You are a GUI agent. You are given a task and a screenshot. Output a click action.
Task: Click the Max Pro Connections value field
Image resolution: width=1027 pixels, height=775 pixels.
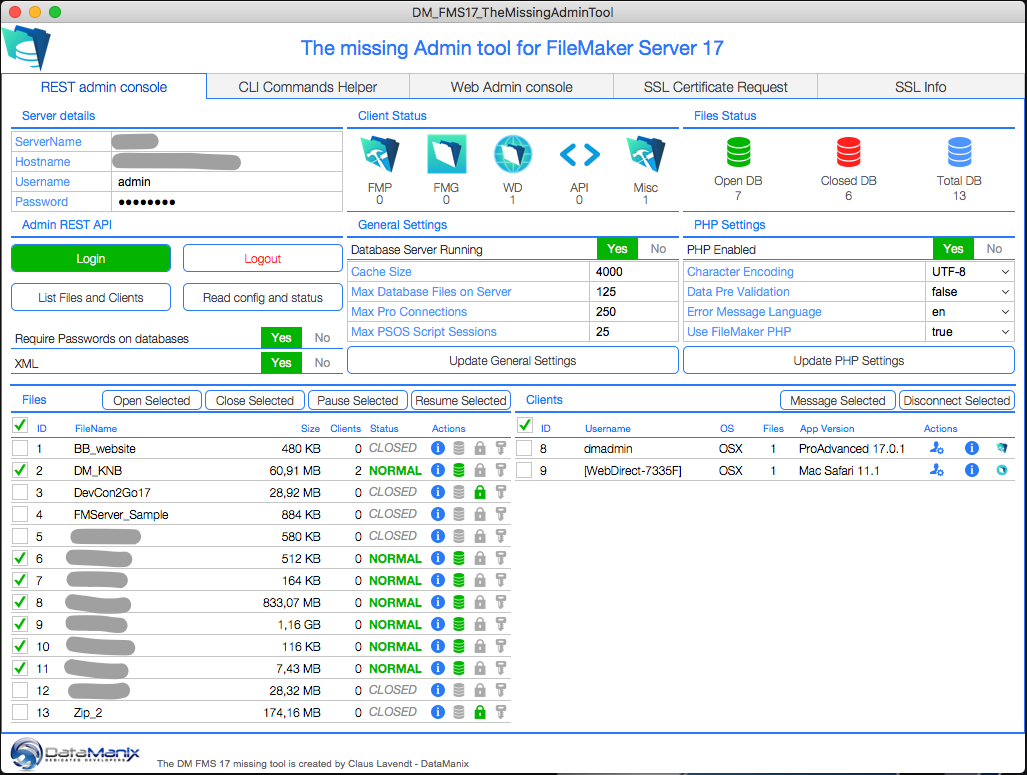coord(633,312)
